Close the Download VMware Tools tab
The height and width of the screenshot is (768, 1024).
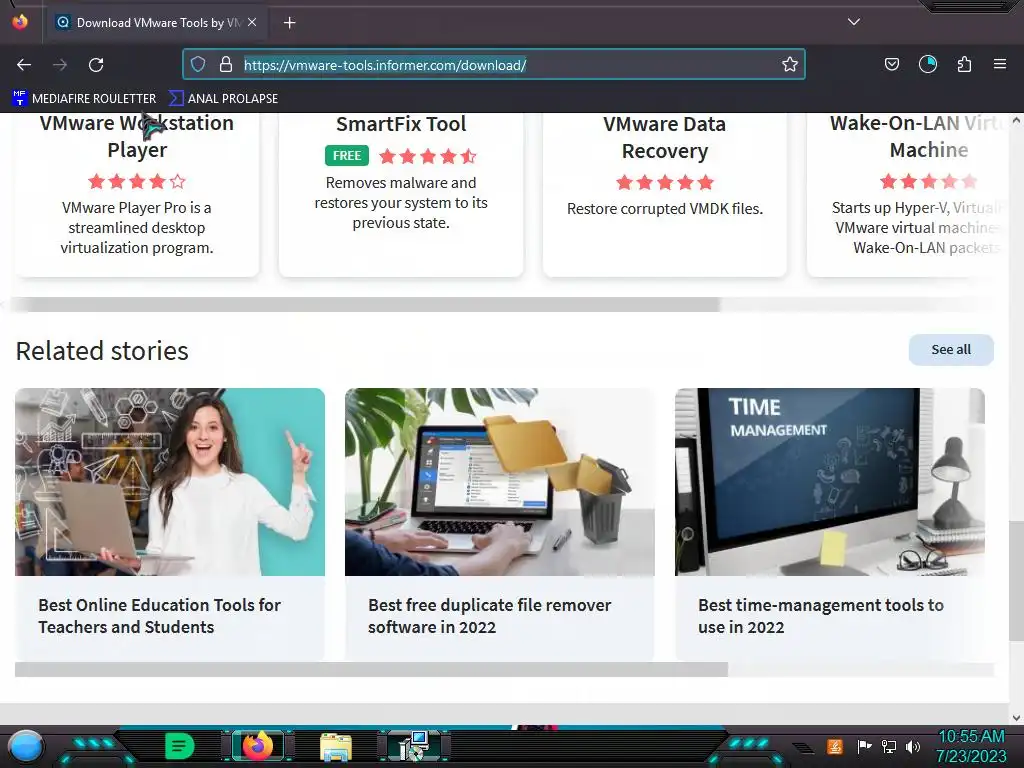(252, 22)
